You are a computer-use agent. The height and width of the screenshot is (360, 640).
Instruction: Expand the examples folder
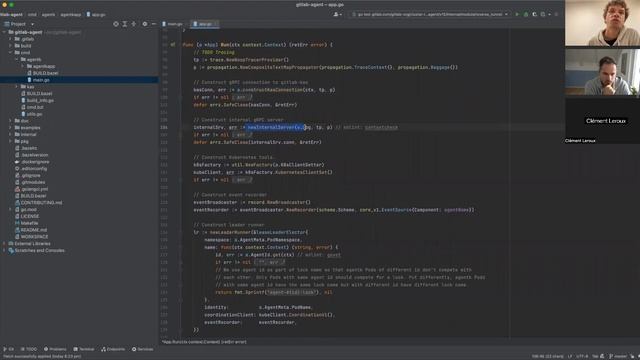(x=11, y=127)
